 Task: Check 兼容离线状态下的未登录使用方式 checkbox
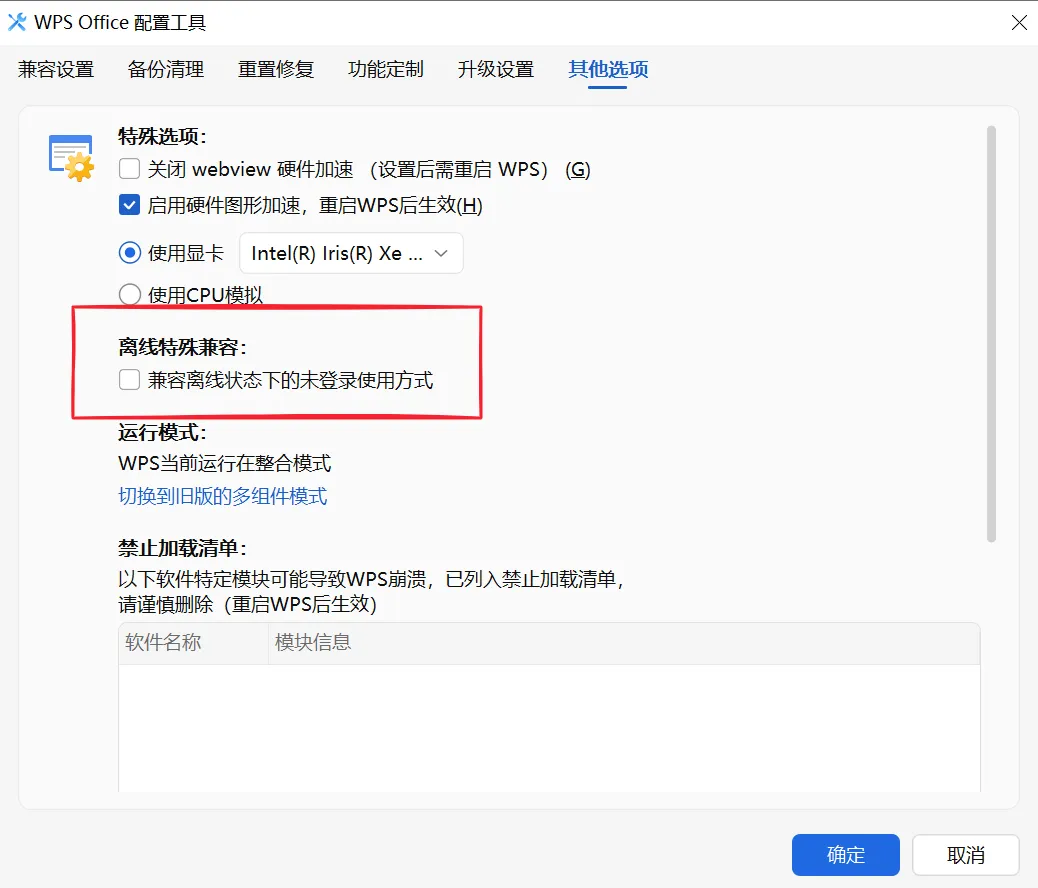click(130, 380)
